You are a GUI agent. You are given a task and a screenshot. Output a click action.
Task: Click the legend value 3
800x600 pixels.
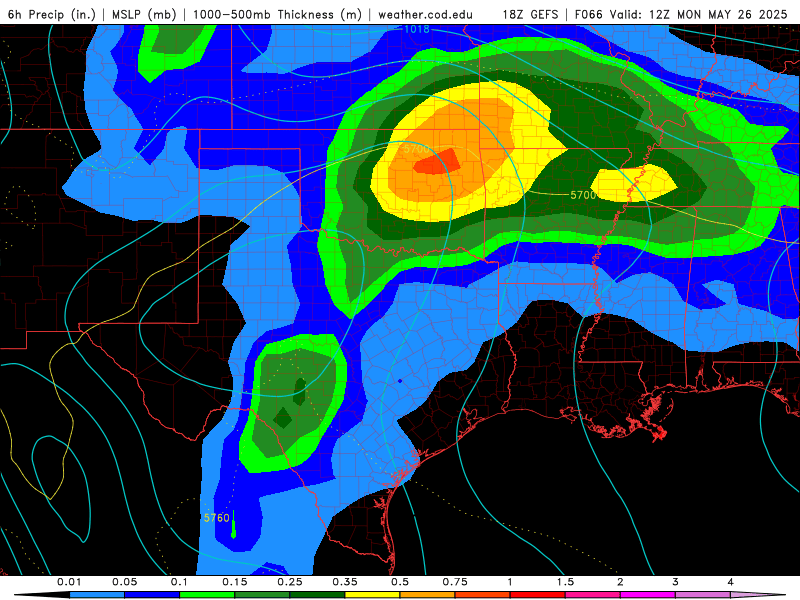(676, 582)
